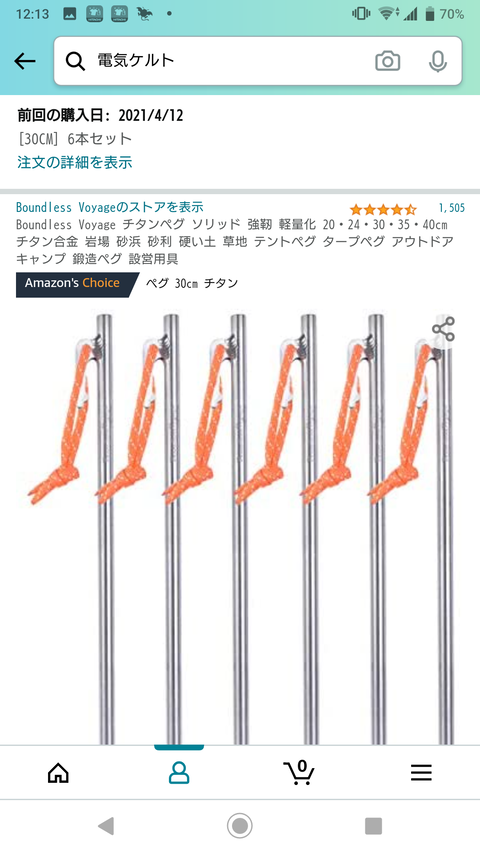This screenshot has height=853, width=480.
Task: Tap Android back navigation button
Action: coord(106,826)
